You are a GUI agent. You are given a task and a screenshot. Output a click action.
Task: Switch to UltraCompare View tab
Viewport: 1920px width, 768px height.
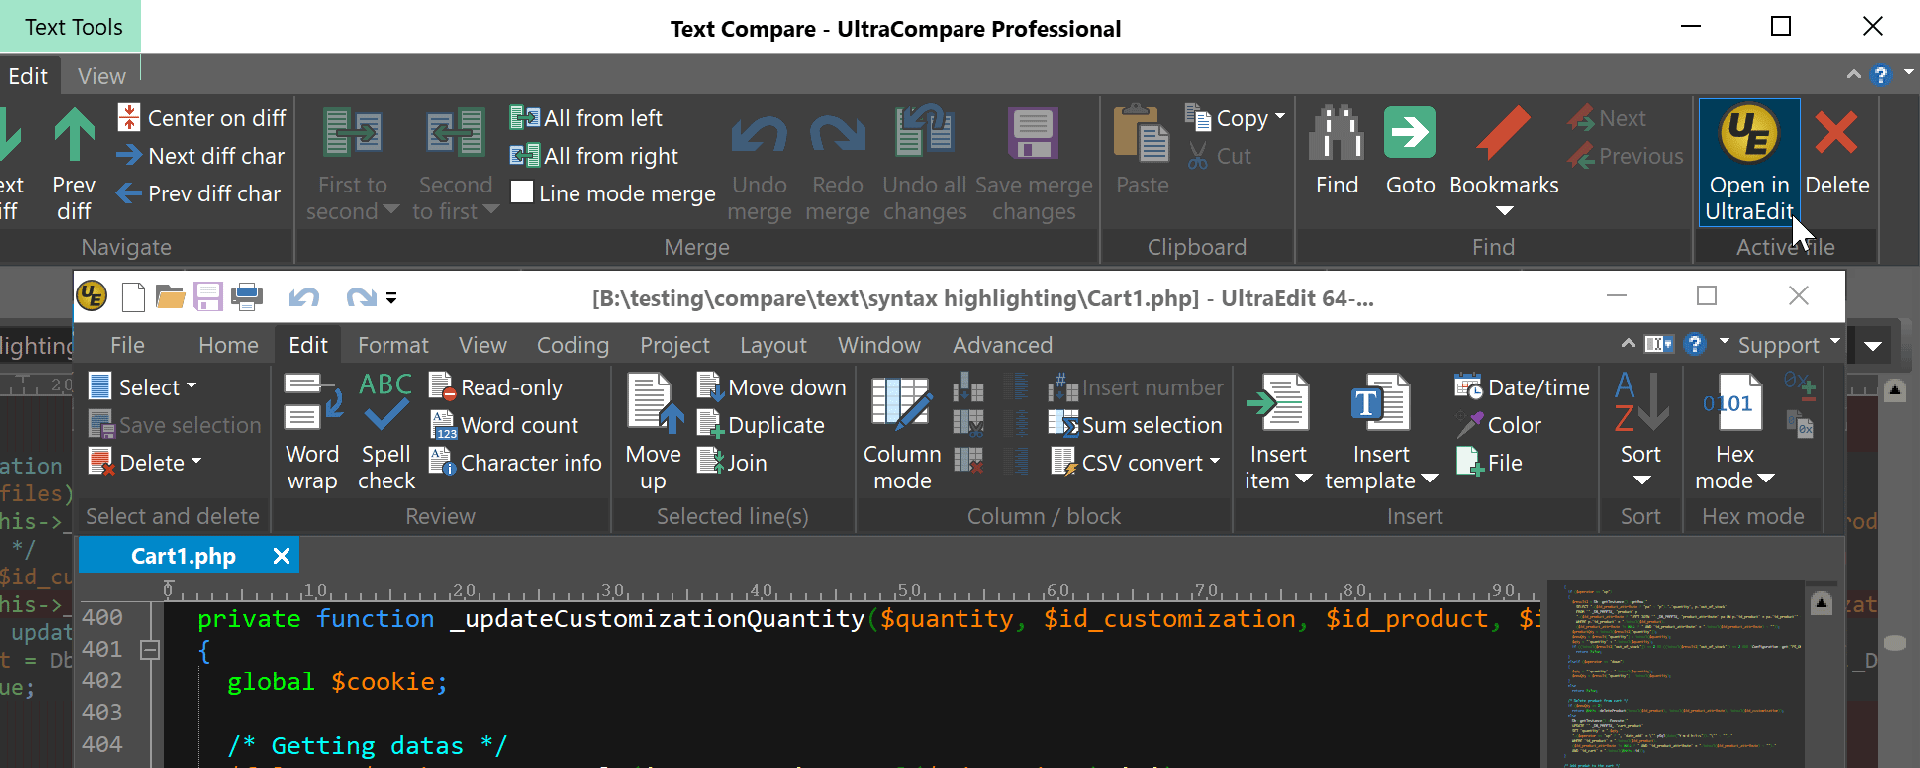click(x=102, y=76)
